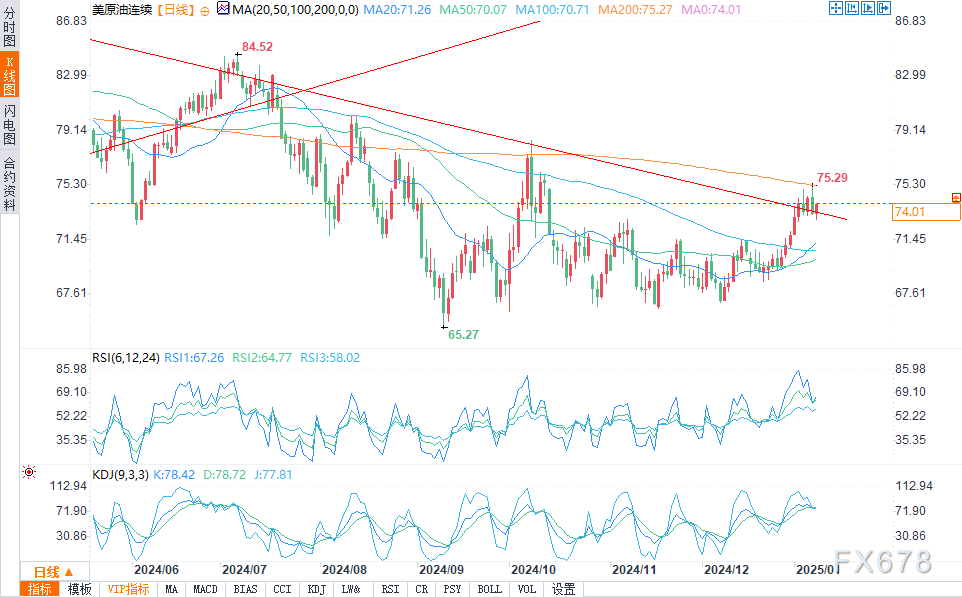Click the MA200:75.27 value
The image size is (962, 597).
pyautogui.click(x=635, y=10)
